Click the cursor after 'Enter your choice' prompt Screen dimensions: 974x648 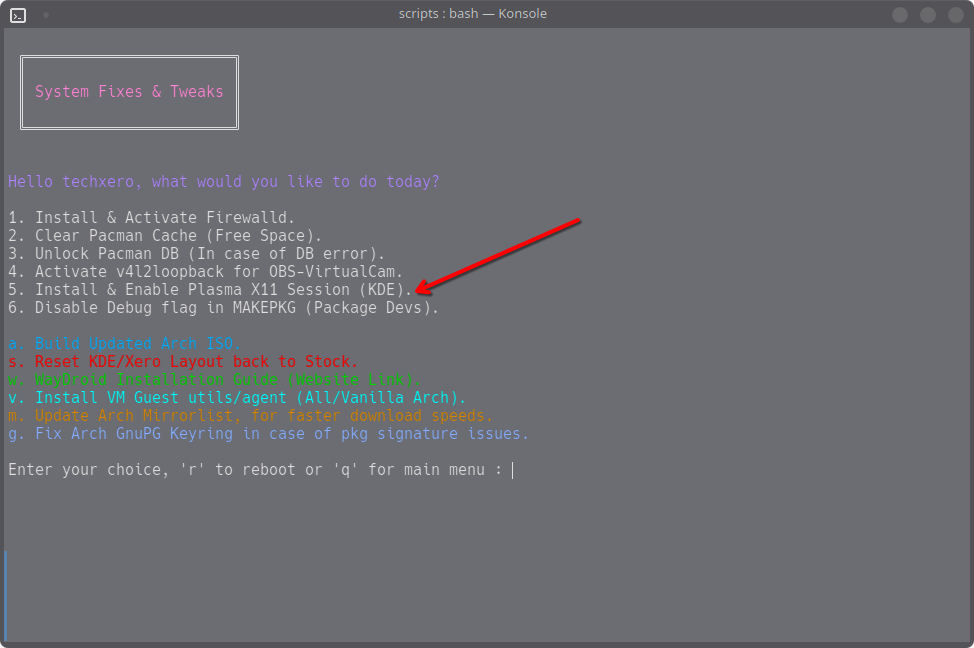coord(512,470)
